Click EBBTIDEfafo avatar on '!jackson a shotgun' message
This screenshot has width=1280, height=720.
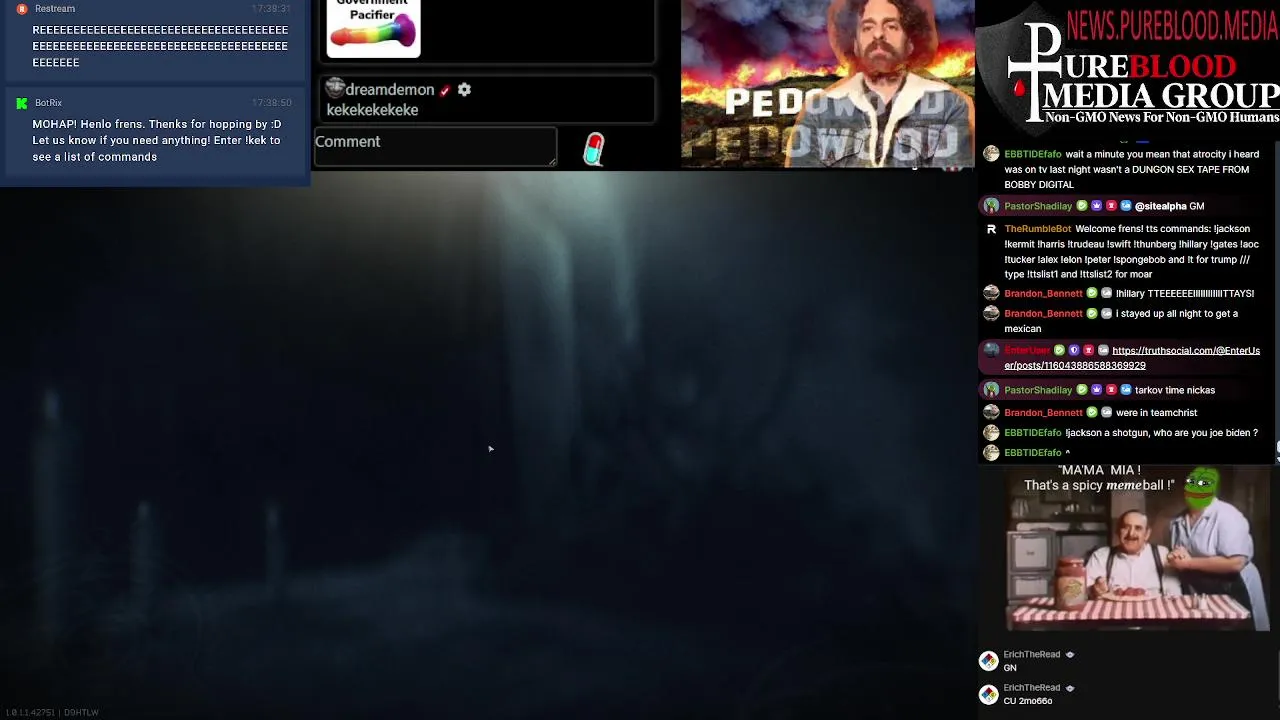991,432
